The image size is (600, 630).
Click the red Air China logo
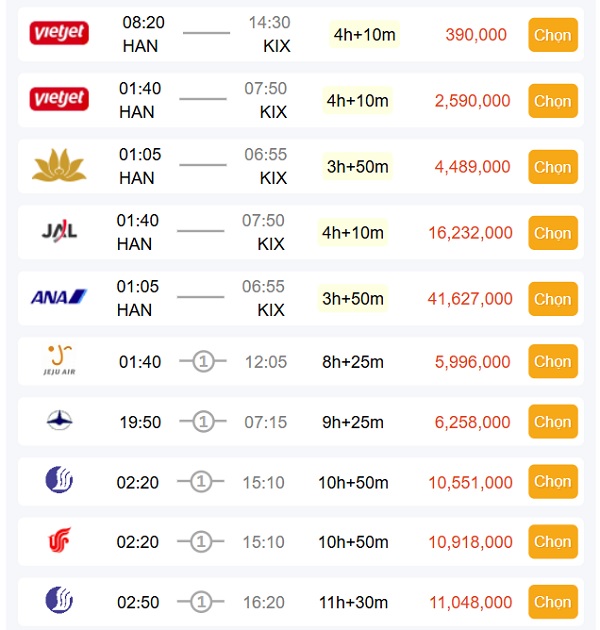(59, 541)
